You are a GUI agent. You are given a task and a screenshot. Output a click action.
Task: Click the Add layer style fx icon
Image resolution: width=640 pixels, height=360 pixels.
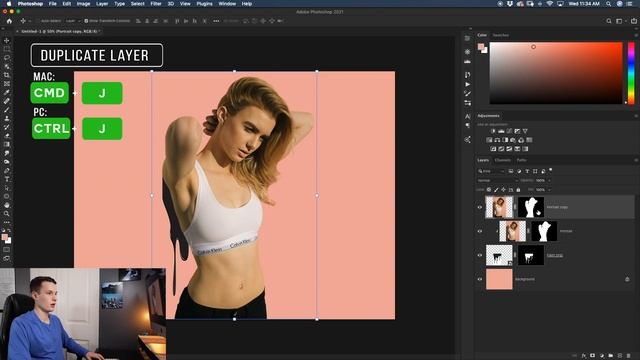(x=584, y=356)
